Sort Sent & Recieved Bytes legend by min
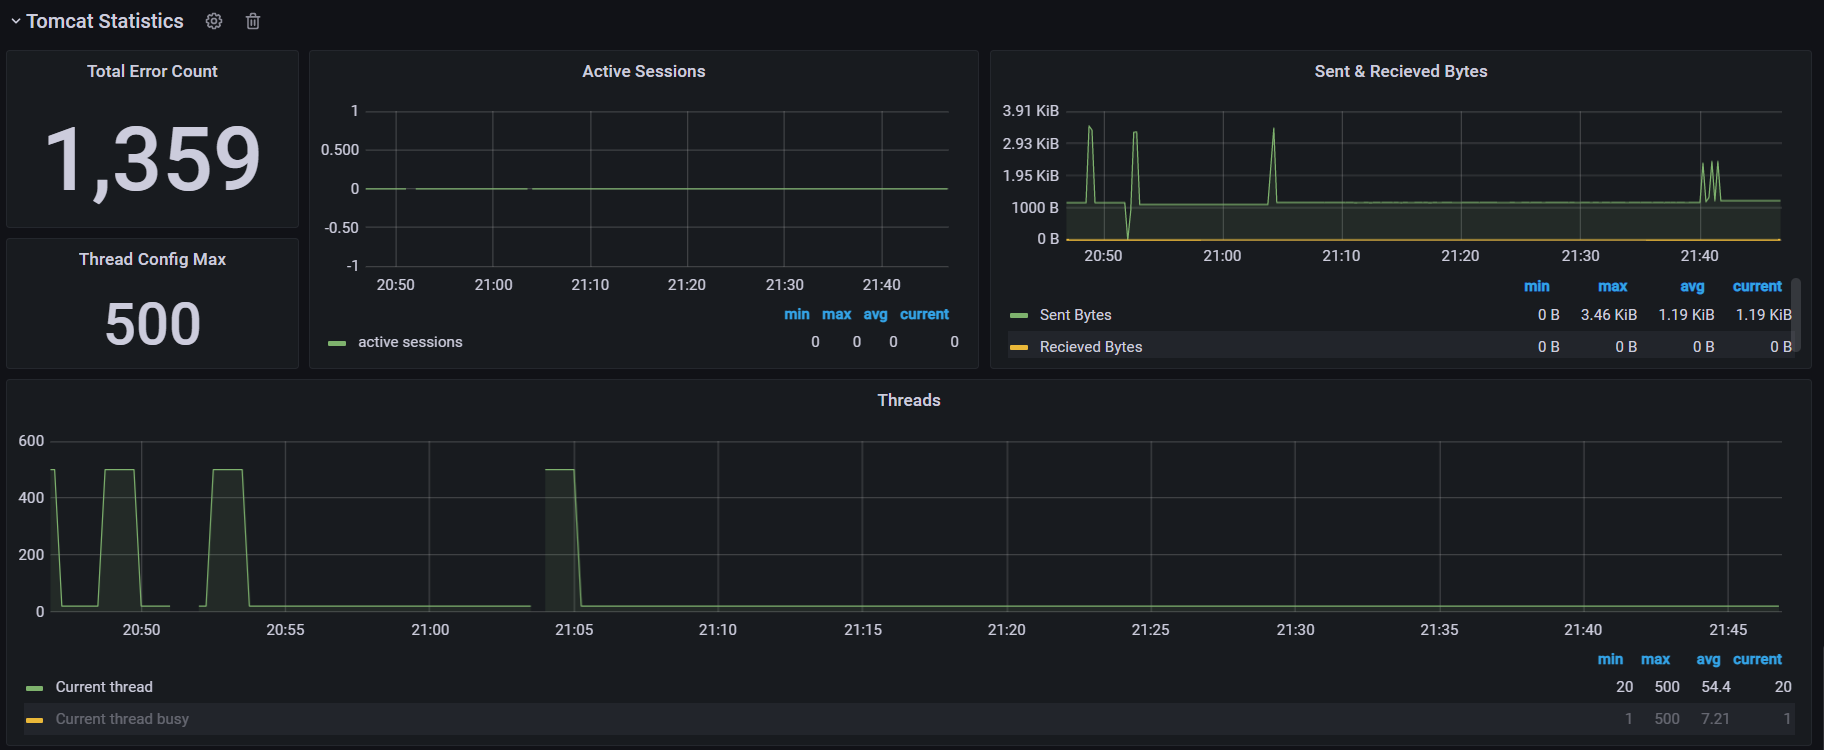The width and height of the screenshot is (1824, 750). (1537, 286)
